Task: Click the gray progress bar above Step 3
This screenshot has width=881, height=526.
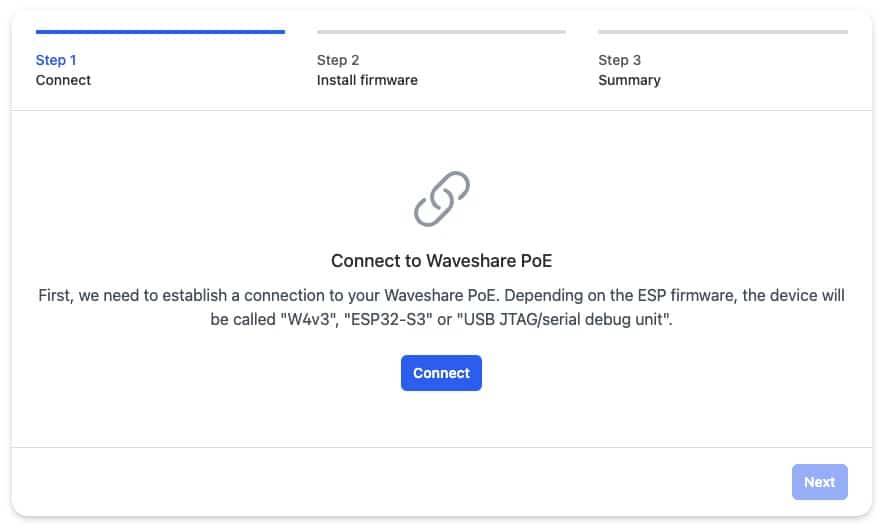Action: tap(722, 32)
